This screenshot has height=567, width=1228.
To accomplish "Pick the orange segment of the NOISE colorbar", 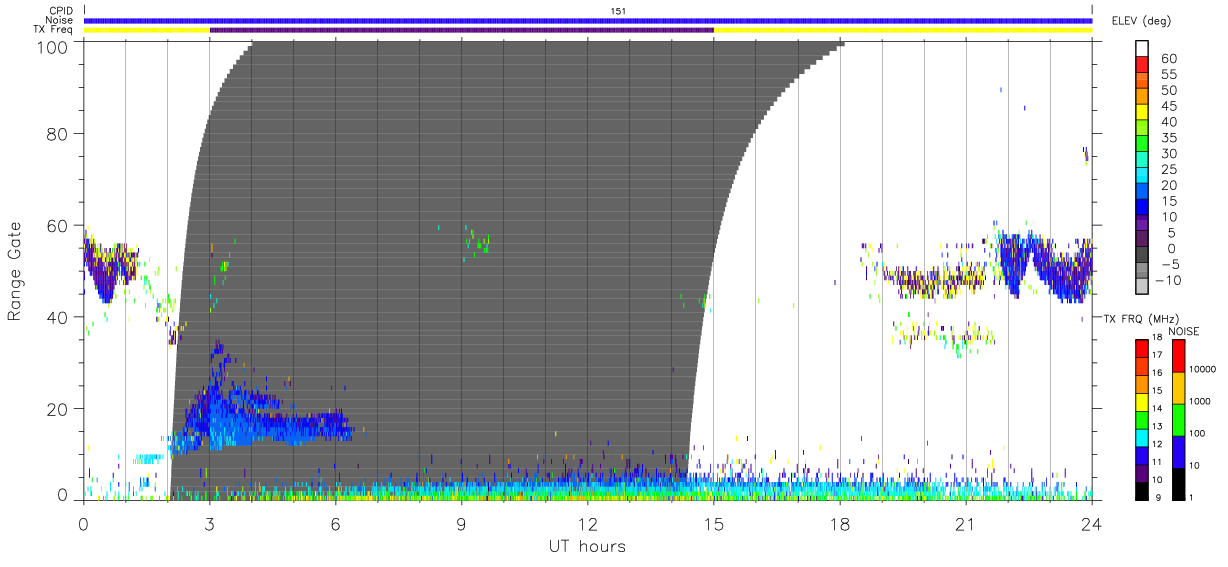I will click(1178, 388).
